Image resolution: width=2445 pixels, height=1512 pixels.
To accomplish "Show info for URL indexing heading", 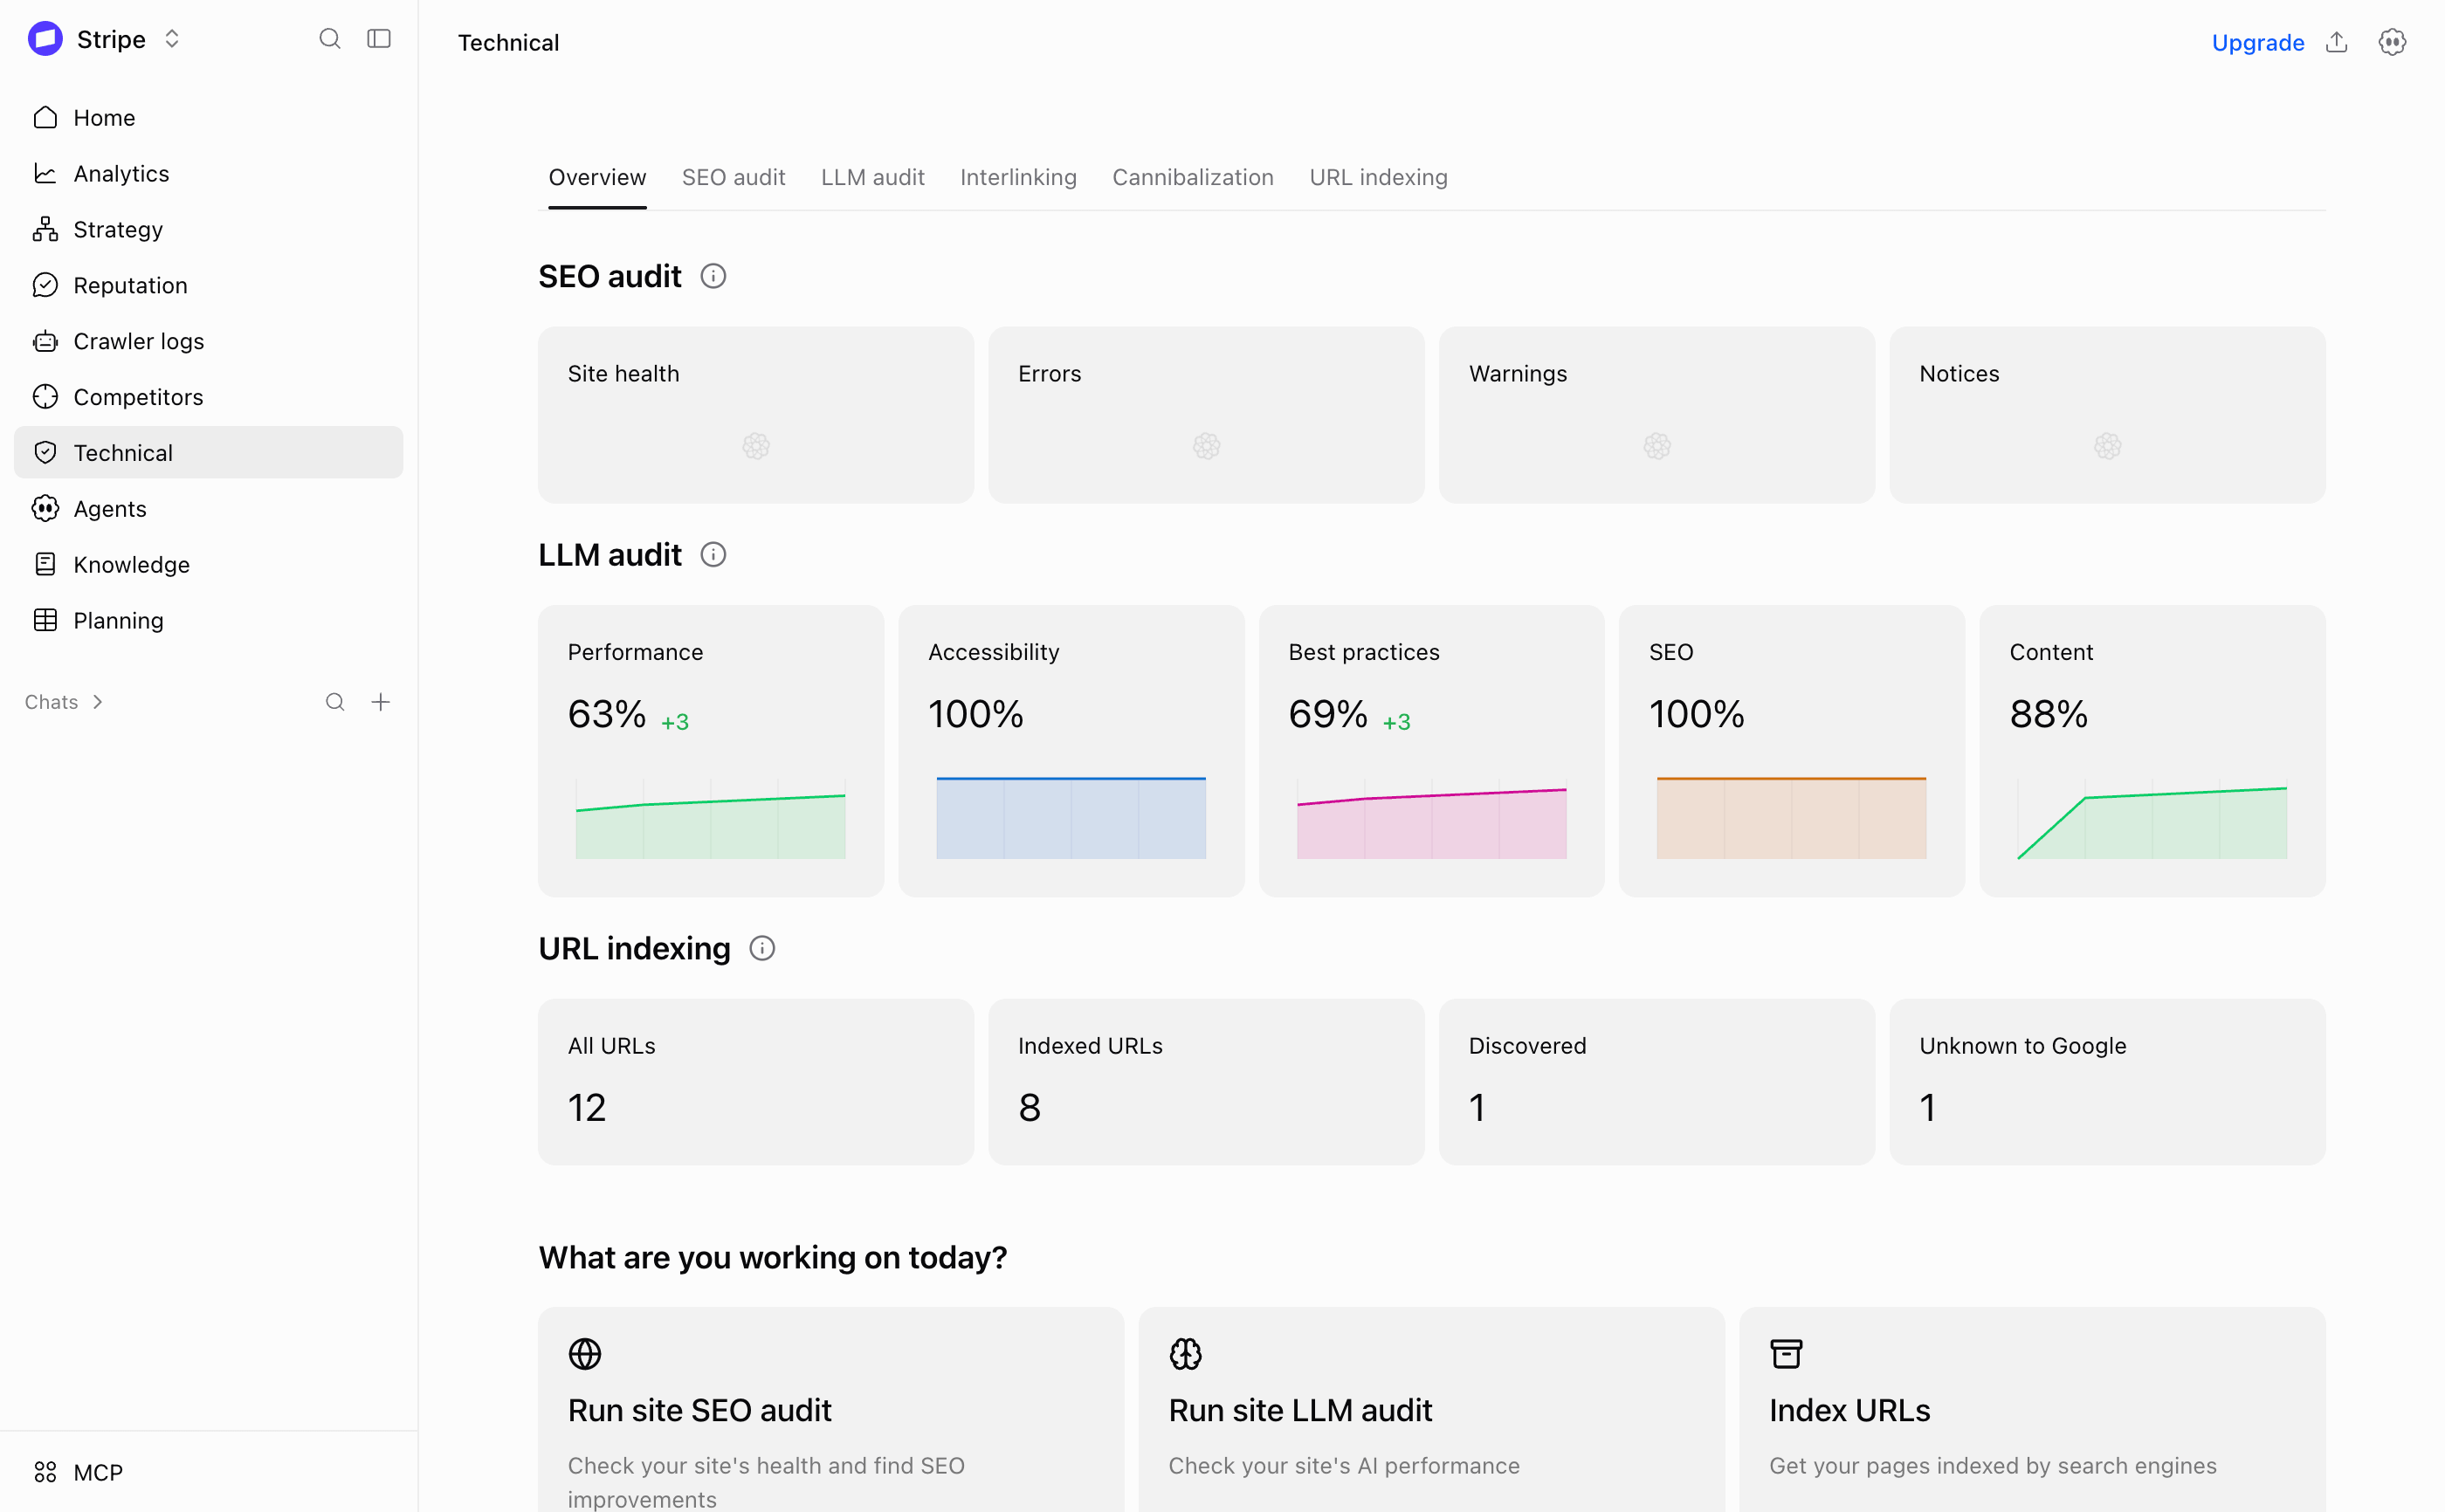I will [x=762, y=948].
